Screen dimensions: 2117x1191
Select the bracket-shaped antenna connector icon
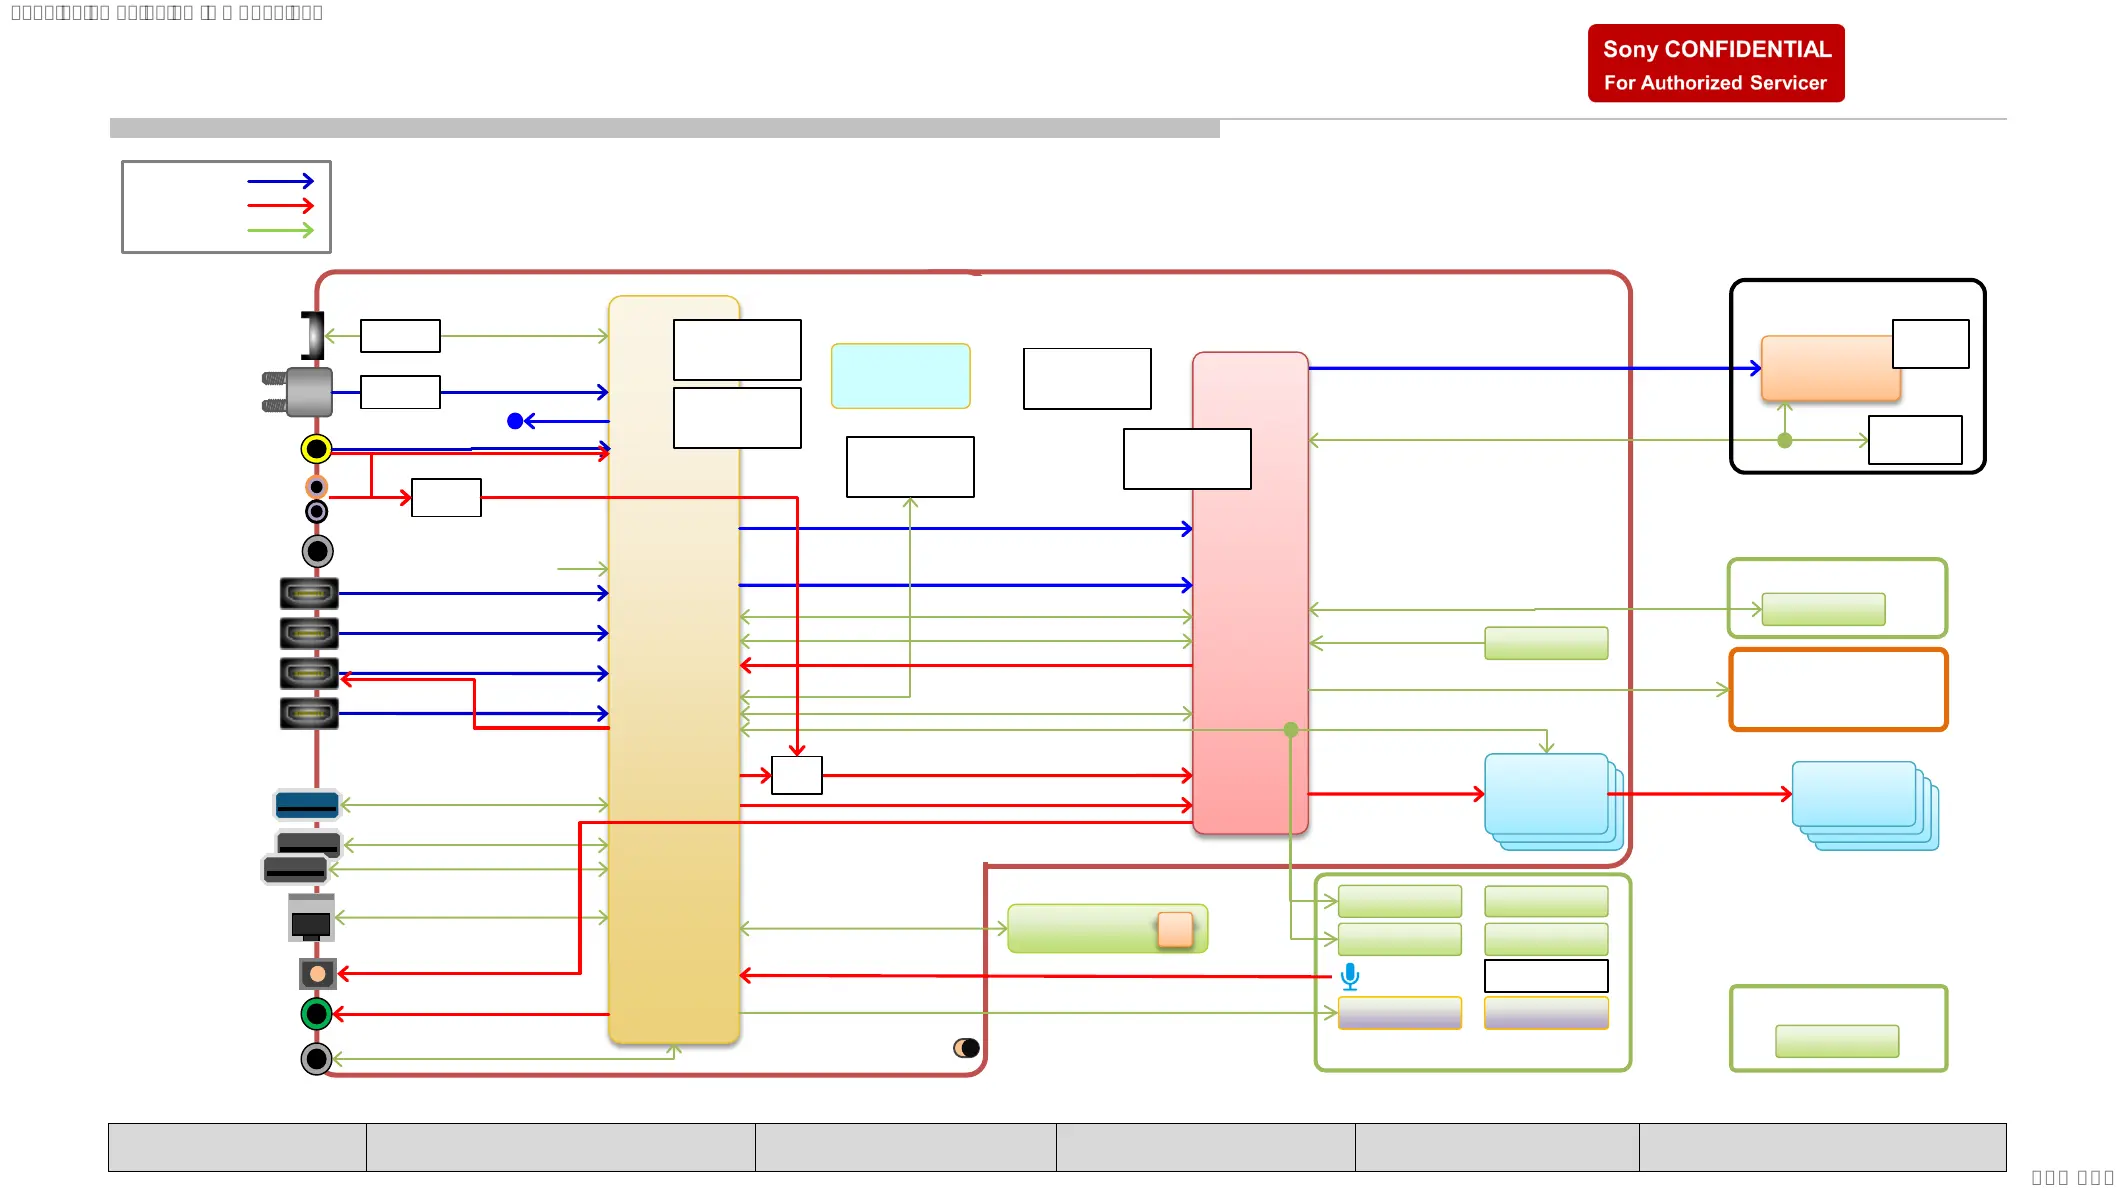pyautogui.click(x=313, y=336)
